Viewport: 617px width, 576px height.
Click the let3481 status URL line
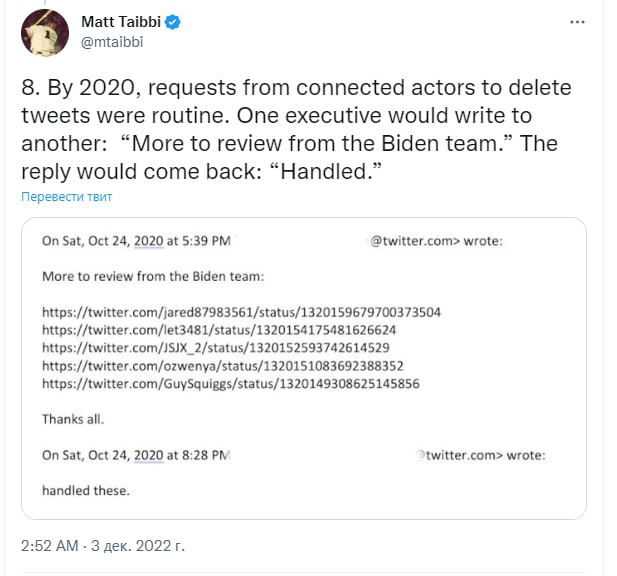(x=219, y=330)
